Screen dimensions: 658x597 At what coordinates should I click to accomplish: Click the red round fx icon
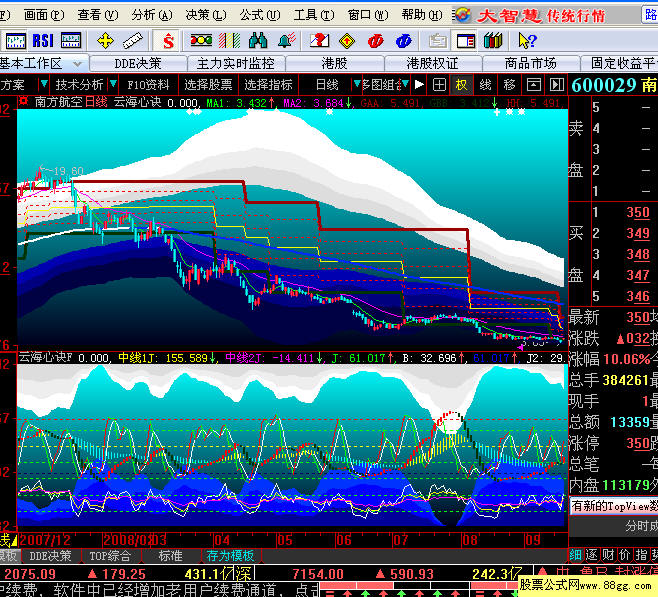point(375,41)
